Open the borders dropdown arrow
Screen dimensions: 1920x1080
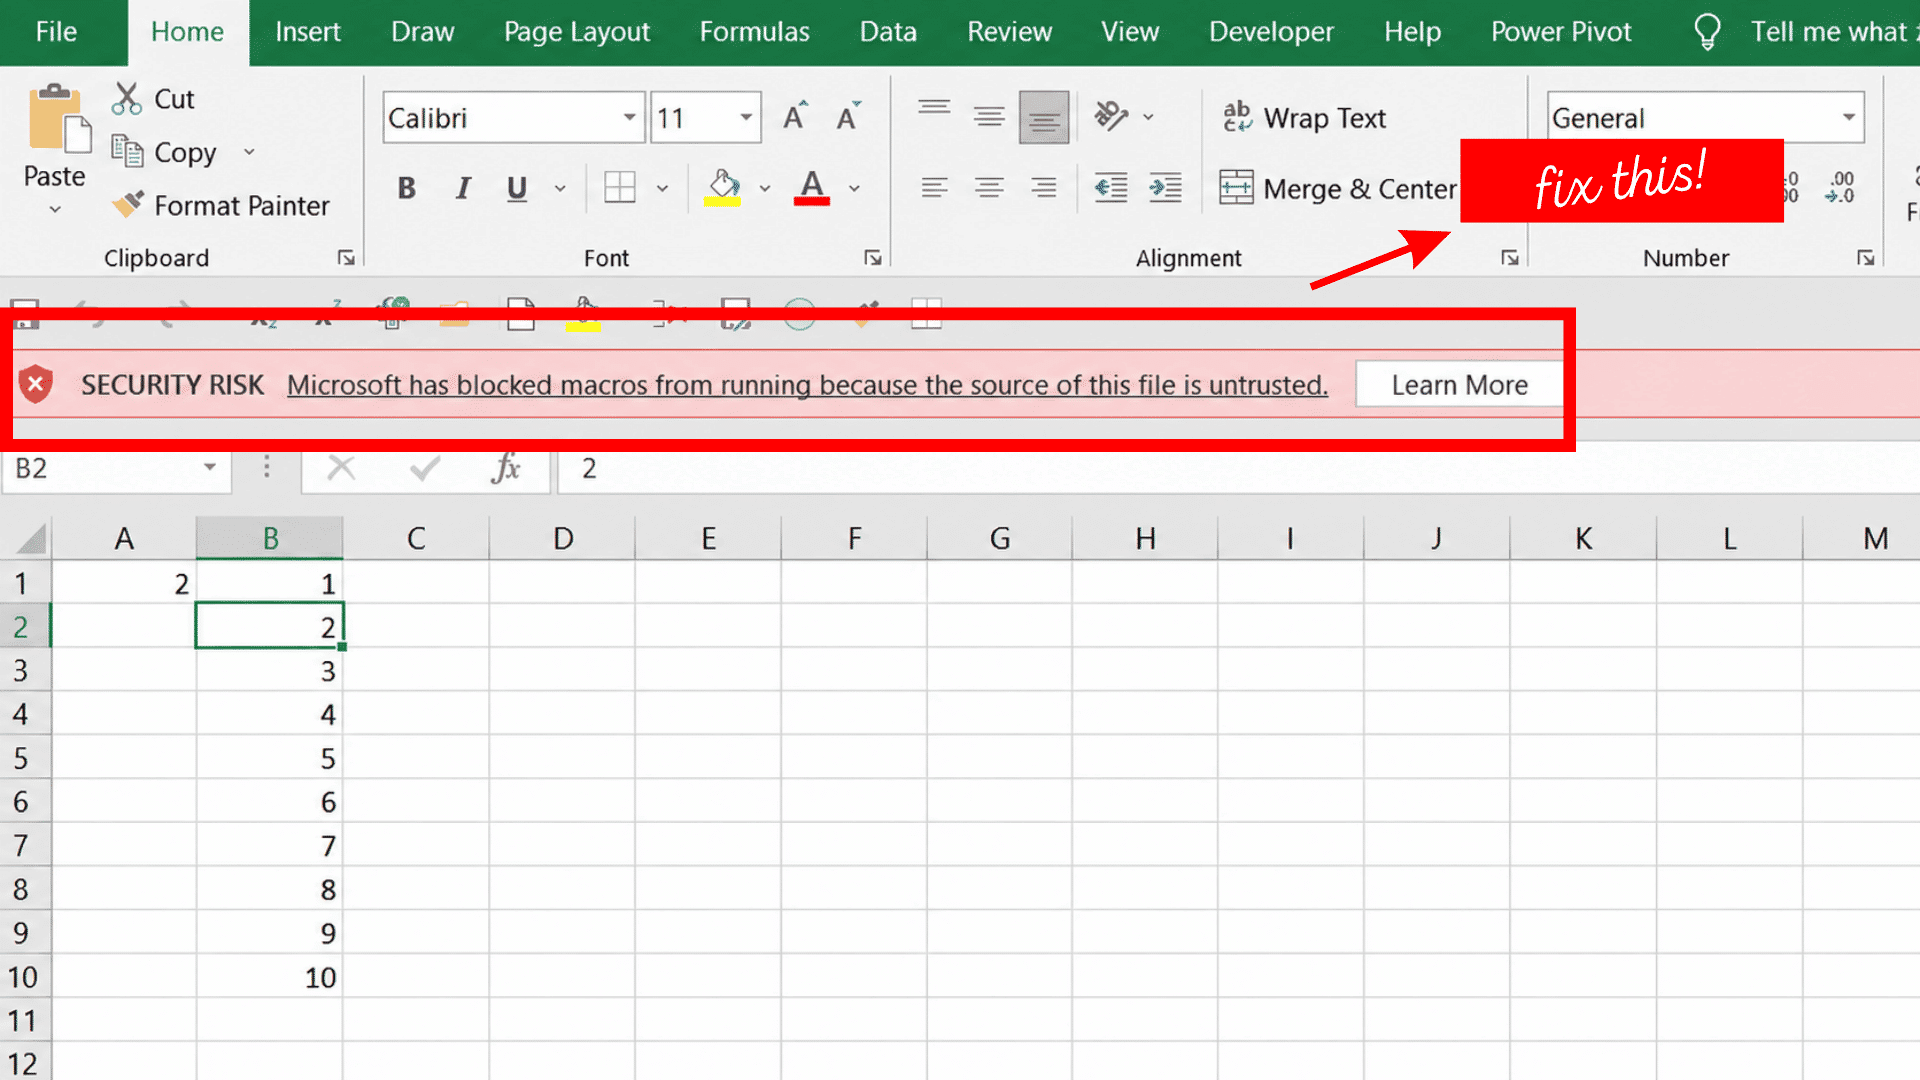(x=662, y=188)
